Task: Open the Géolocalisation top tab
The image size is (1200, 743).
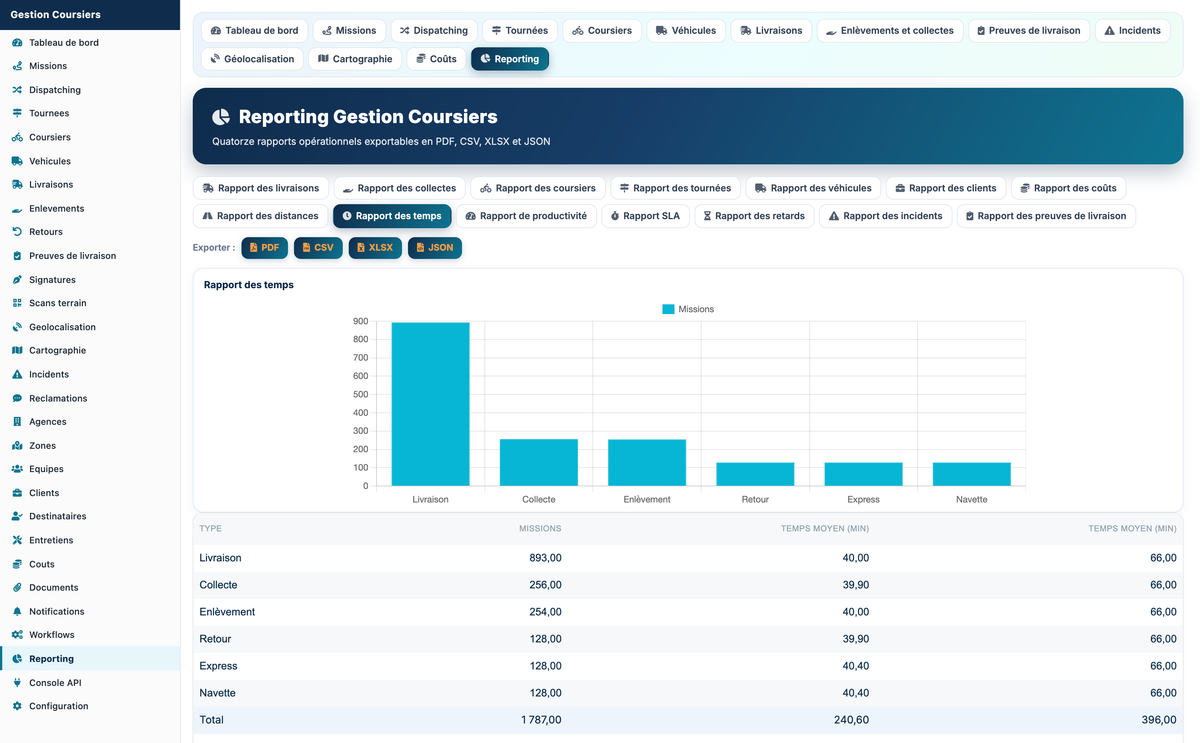Action: [252, 59]
